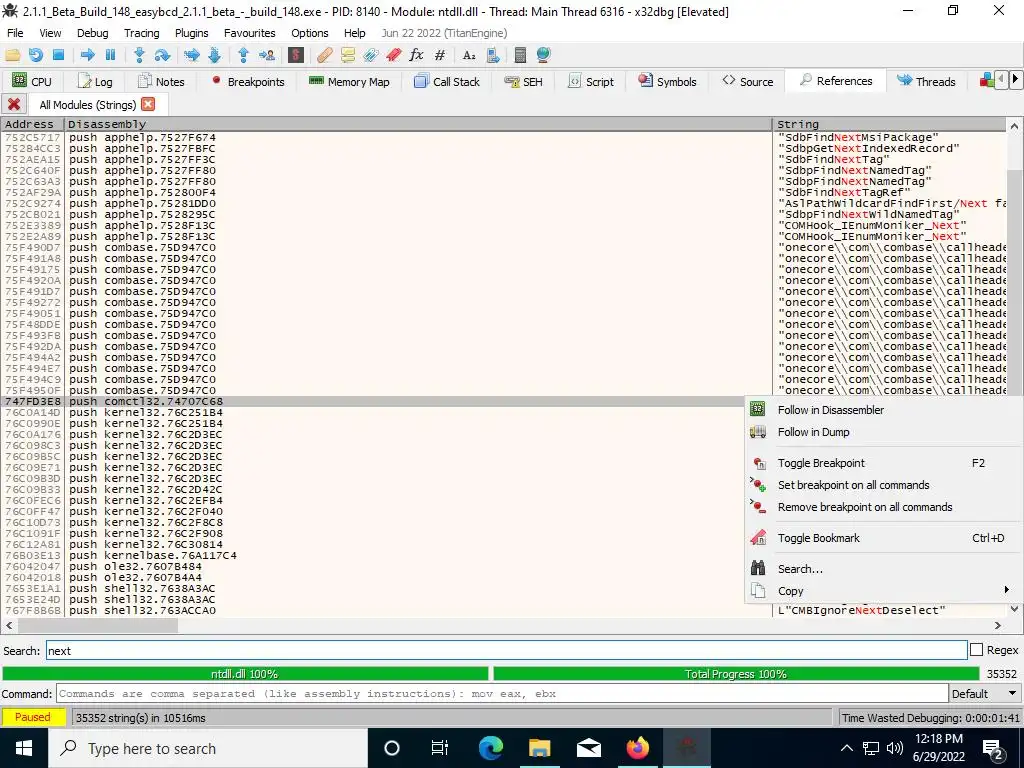Screen dimensions: 1024x768
Task: Click the Execute till return up-arrow icon
Action: [243, 56]
